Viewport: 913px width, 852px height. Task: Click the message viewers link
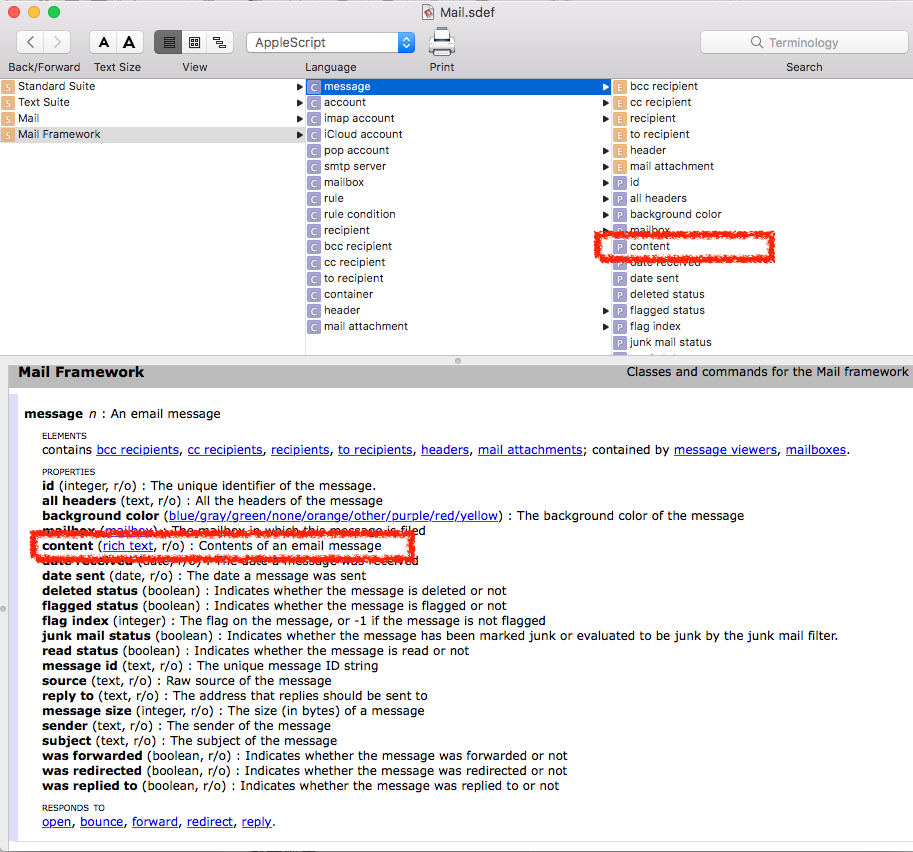724,450
